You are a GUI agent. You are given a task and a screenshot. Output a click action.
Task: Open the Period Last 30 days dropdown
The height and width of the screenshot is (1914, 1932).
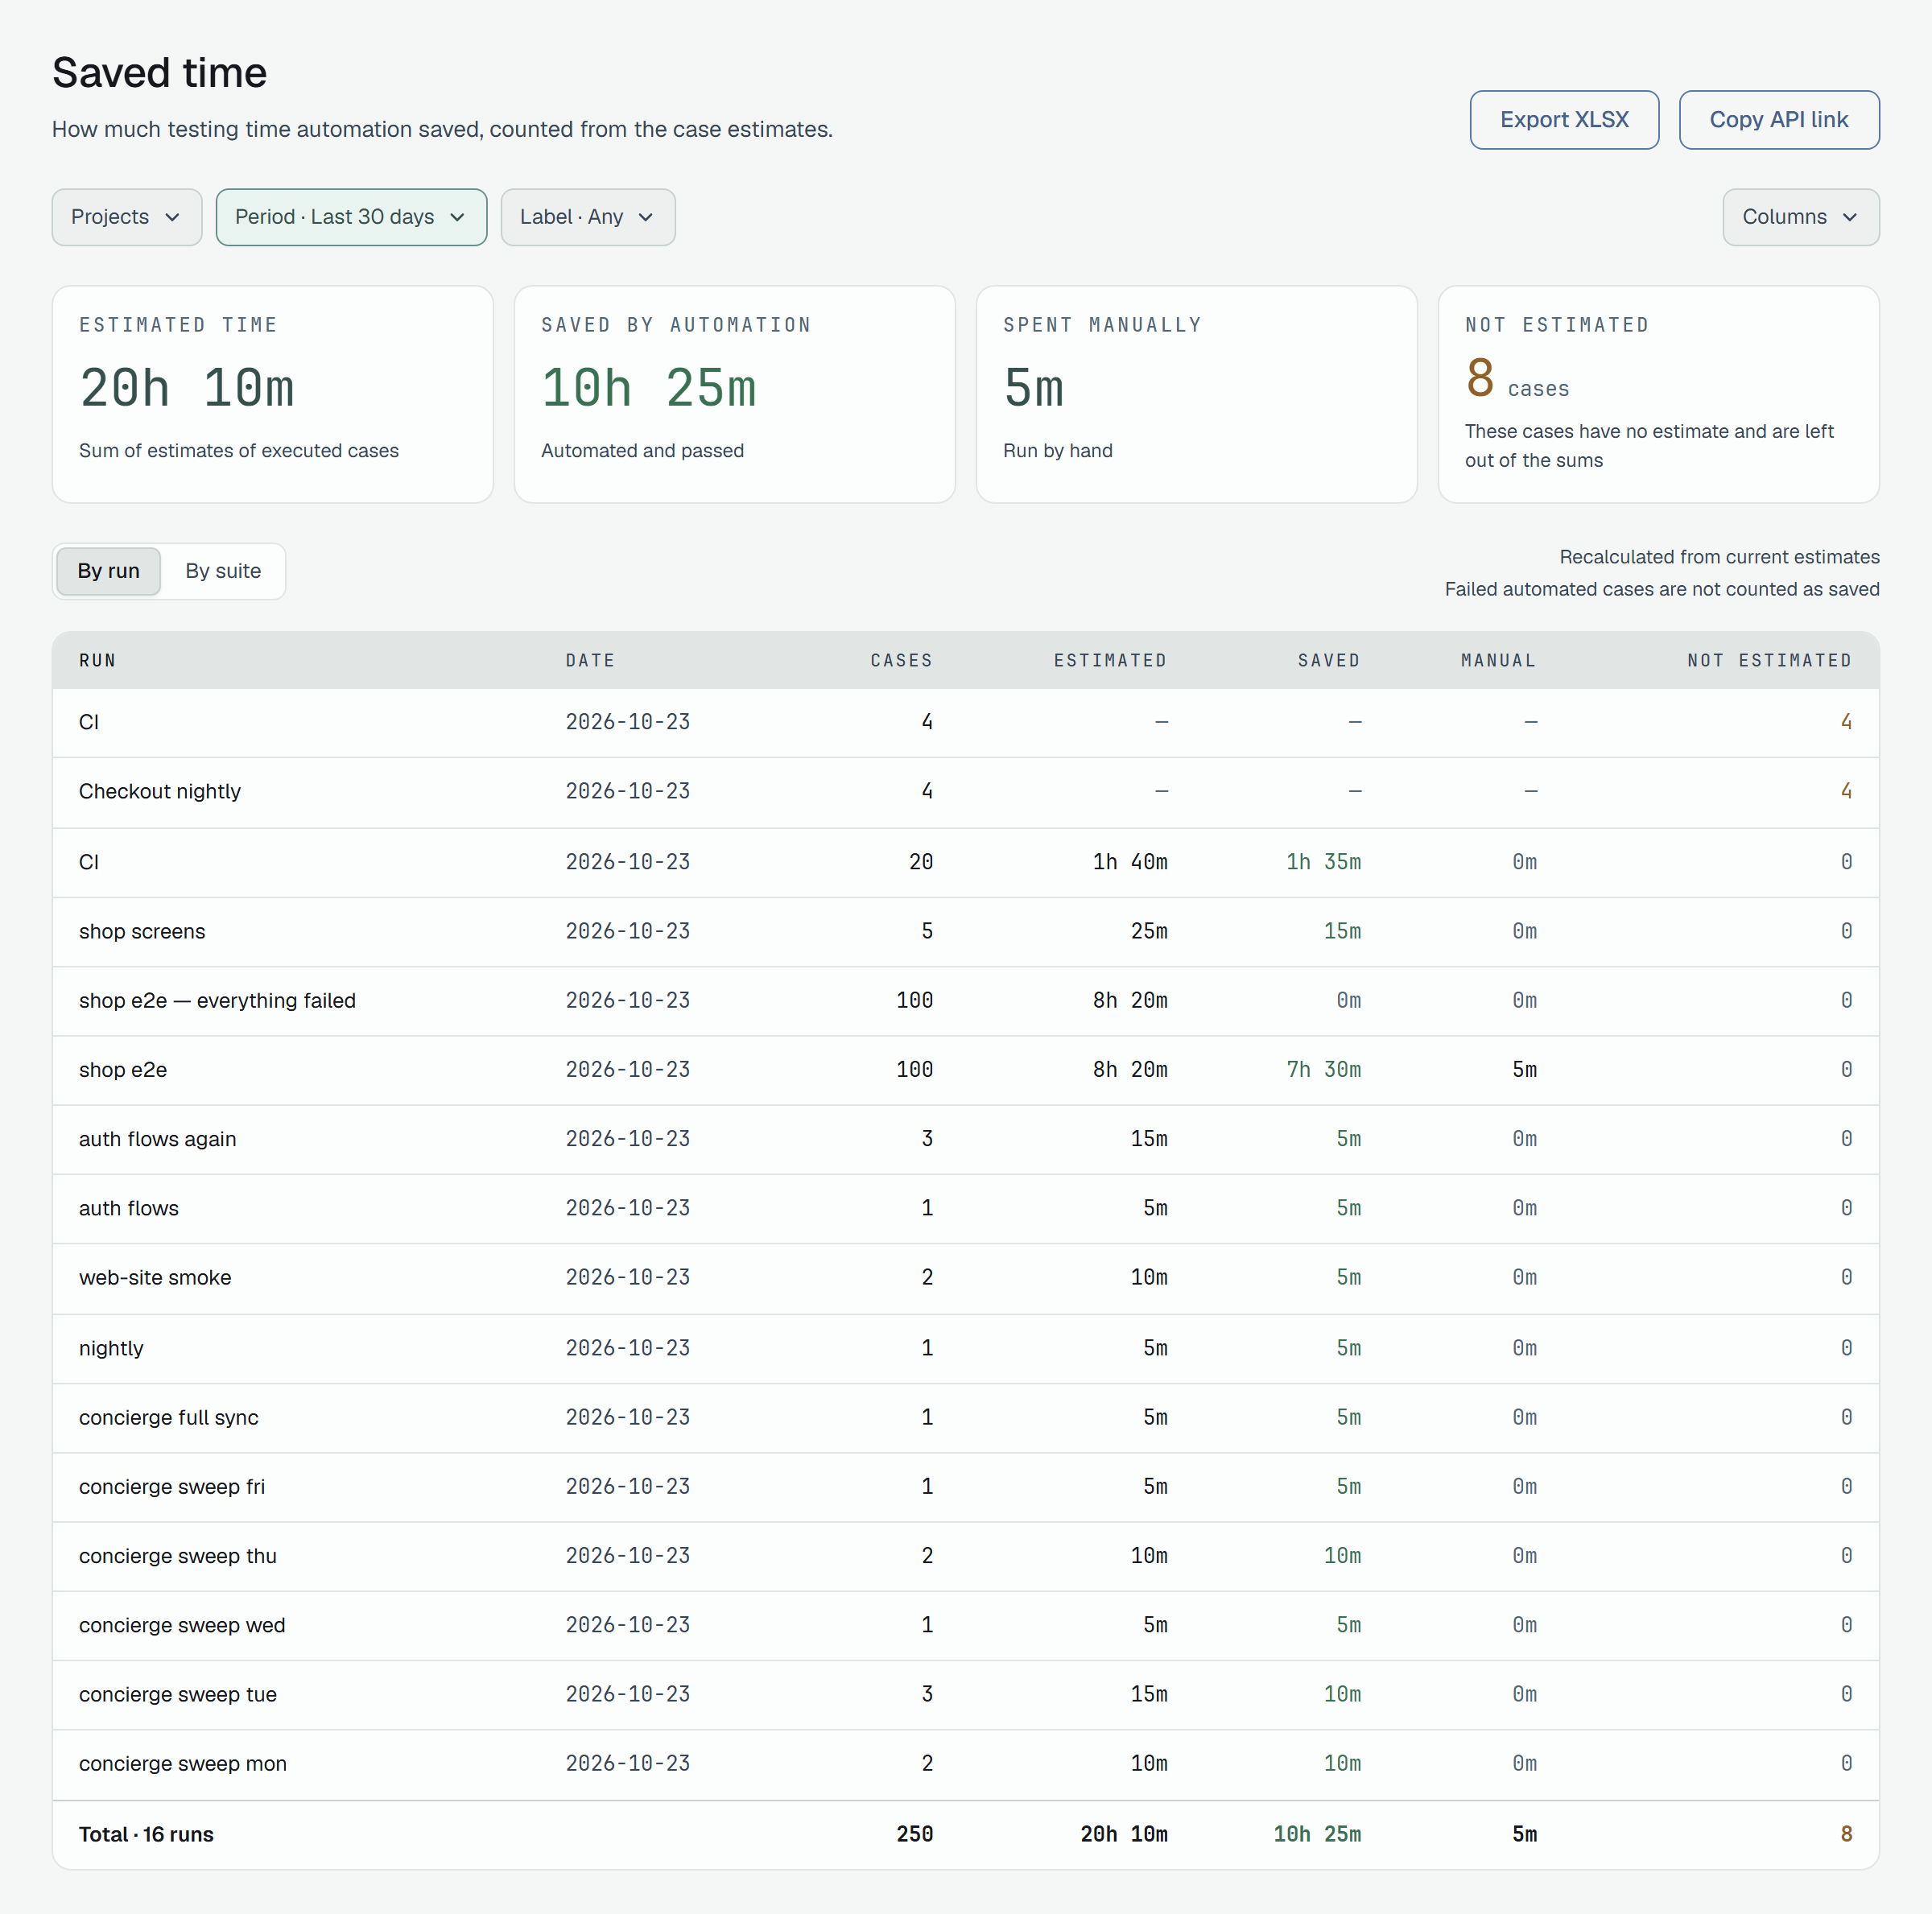tap(351, 217)
